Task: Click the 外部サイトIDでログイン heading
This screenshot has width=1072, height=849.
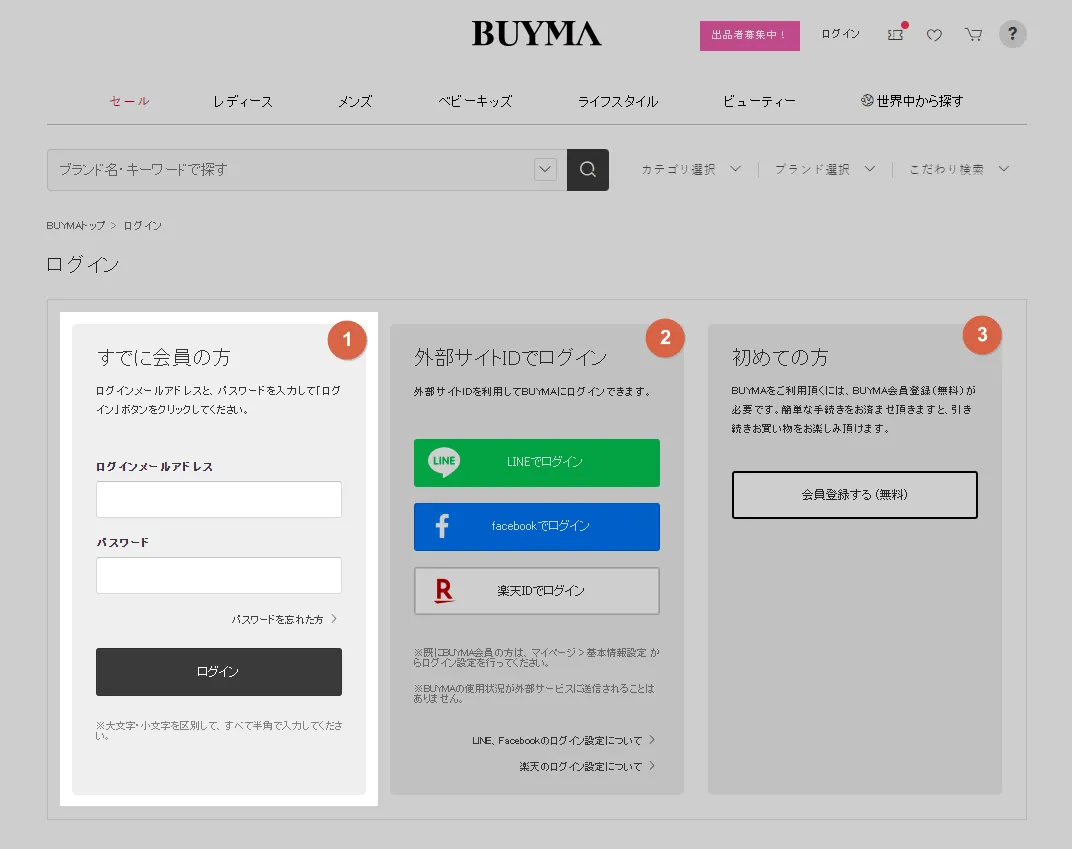Action: (x=510, y=357)
